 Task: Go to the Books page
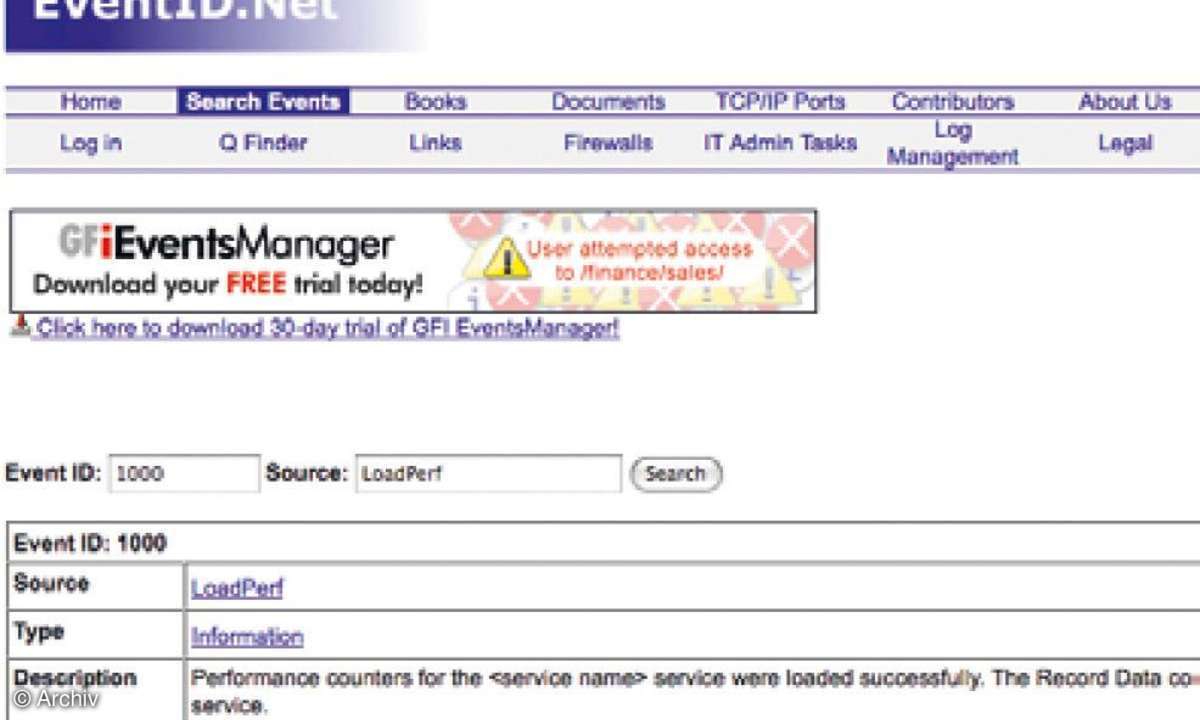[435, 102]
